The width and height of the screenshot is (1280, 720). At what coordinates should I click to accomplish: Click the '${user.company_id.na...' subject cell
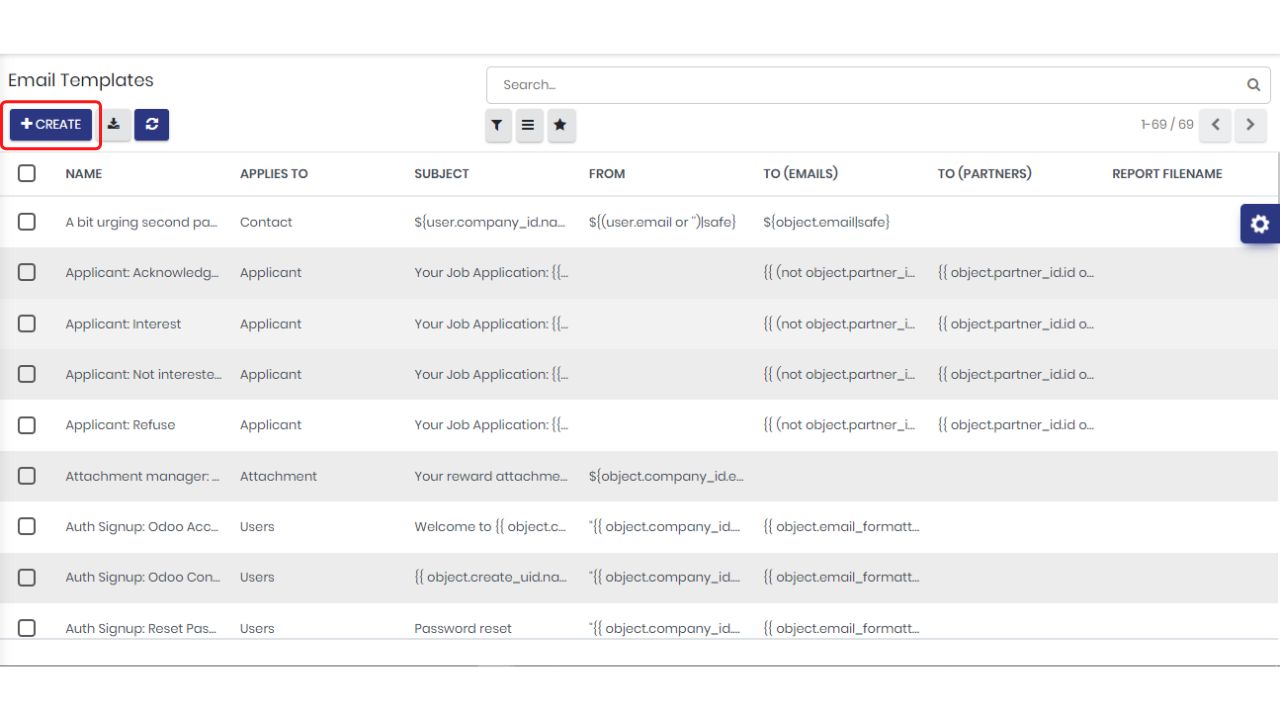[490, 222]
